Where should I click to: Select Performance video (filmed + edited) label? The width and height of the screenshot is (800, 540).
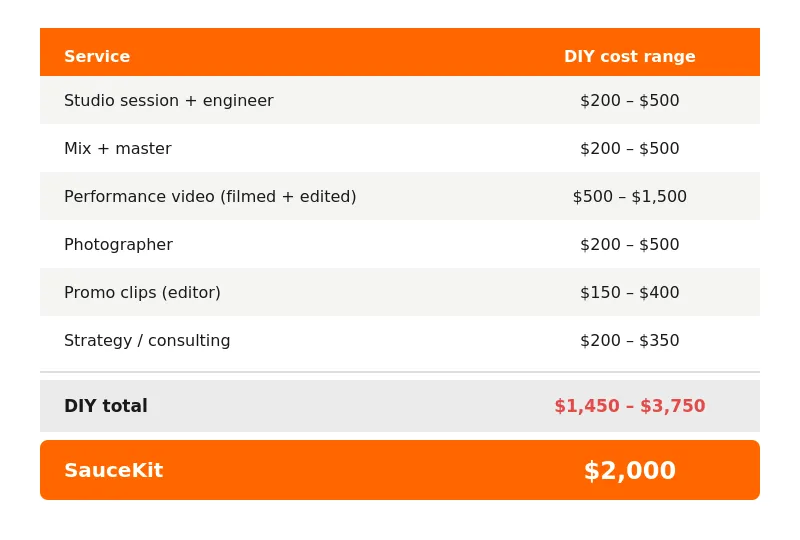coord(210,197)
